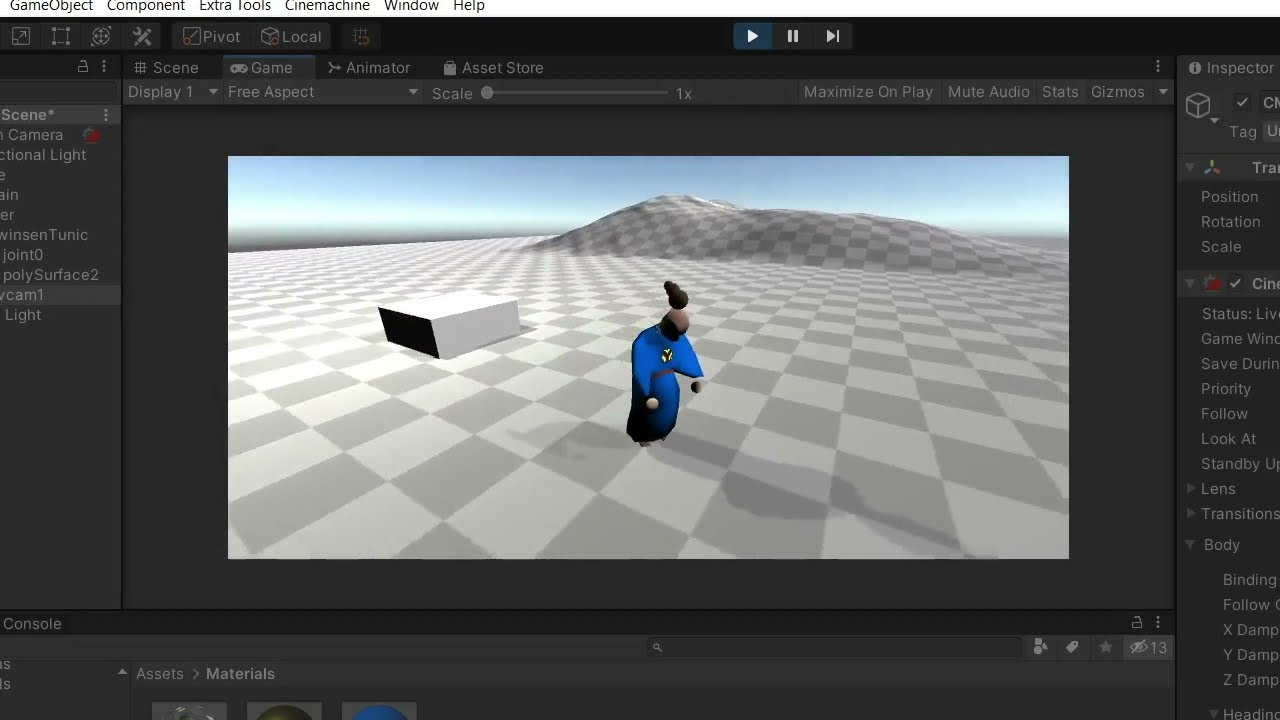Viewport: 1280px width, 720px height.
Task: Open Project panel options menu
Action: point(1158,623)
